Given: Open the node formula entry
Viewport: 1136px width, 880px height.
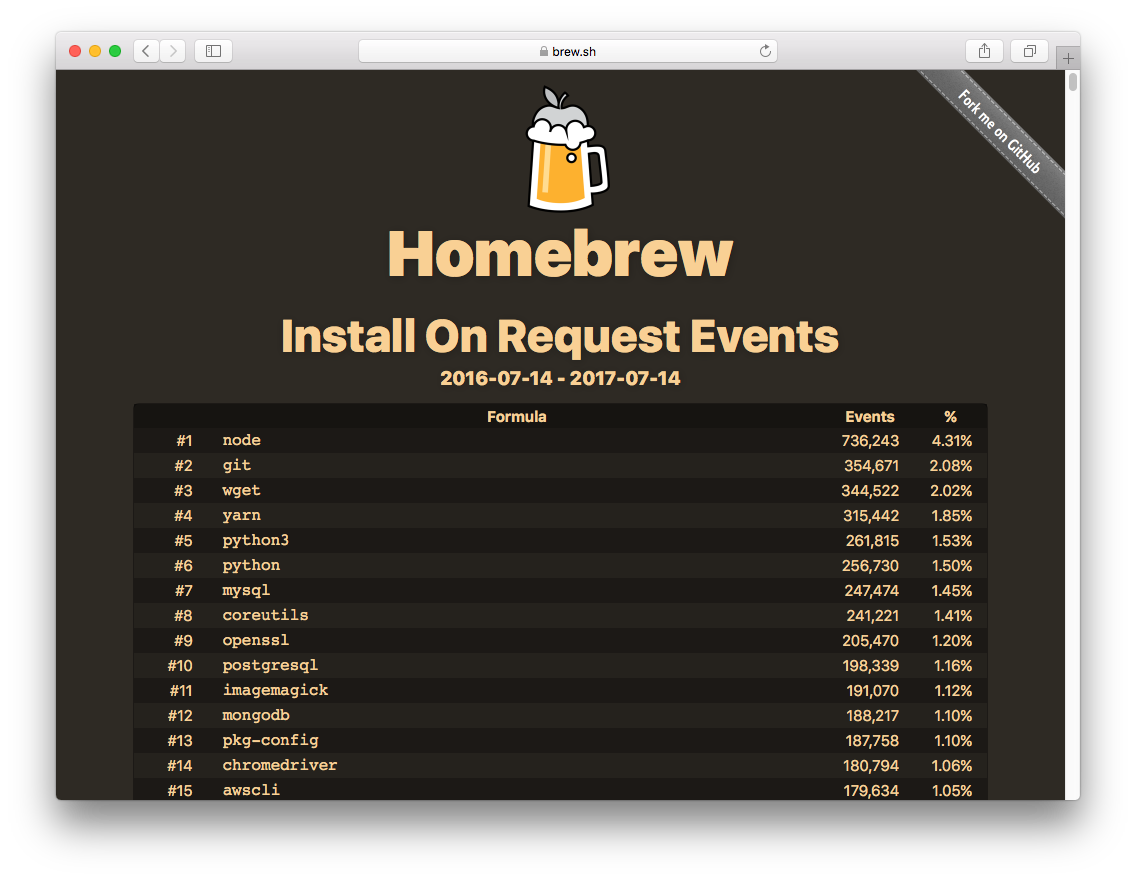Looking at the screenshot, I should [x=241, y=440].
